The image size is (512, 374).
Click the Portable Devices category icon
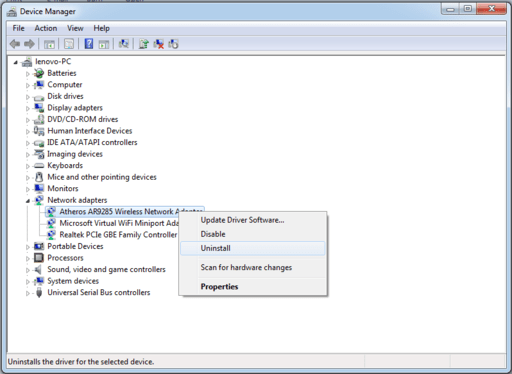coord(39,246)
